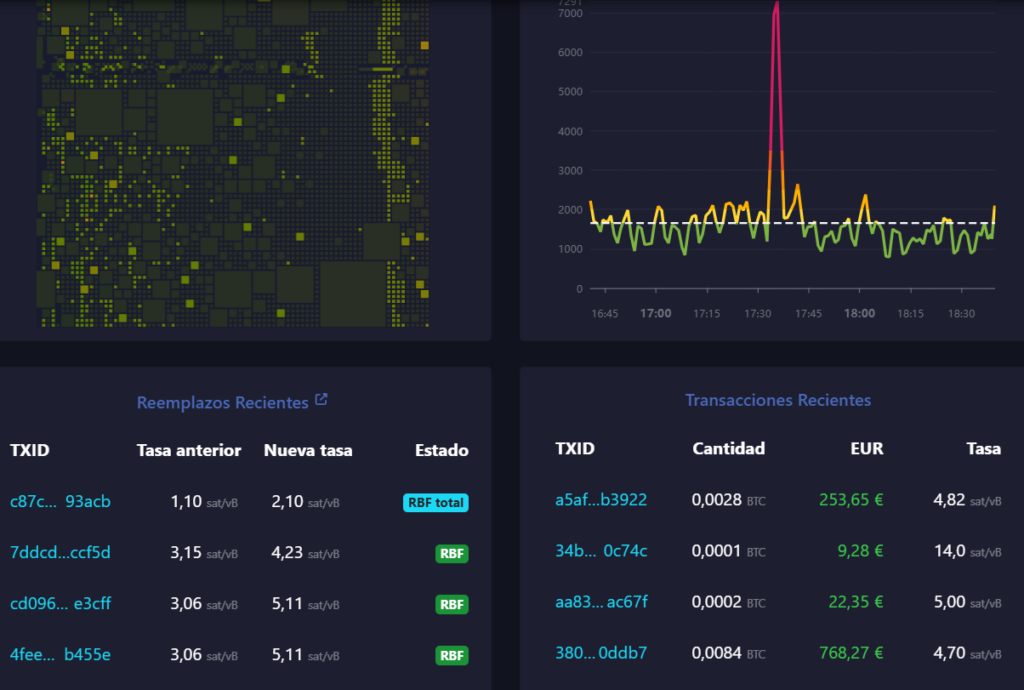The height and width of the screenshot is (690, 1024).
Task: Open replacement transaction 7ddcd...ccf5d
Action: coord(60,552)
